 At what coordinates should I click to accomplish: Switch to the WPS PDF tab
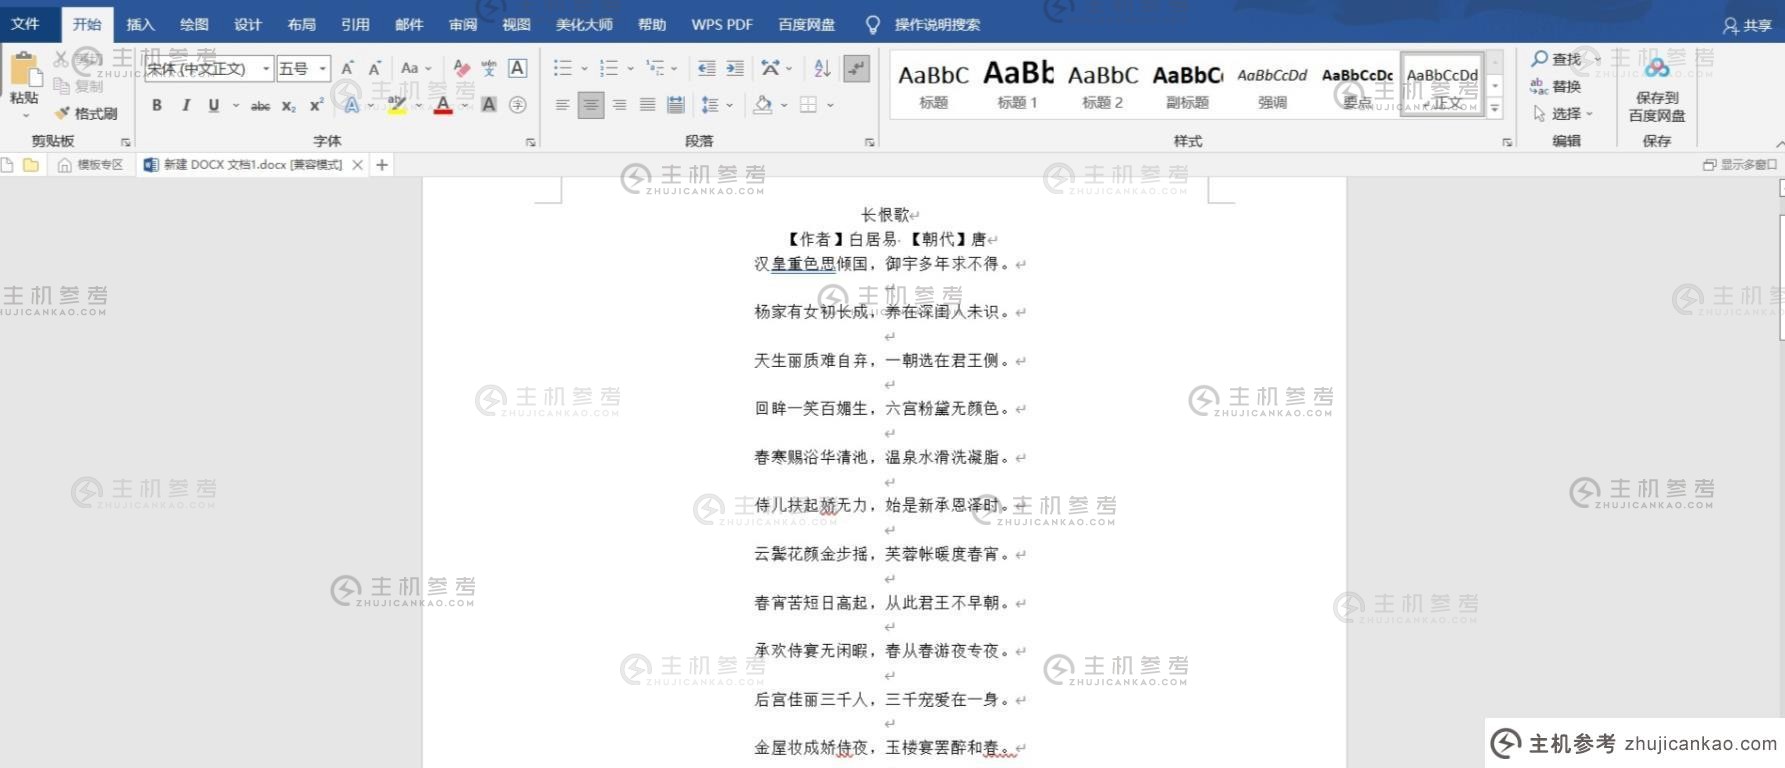(721, 24)
